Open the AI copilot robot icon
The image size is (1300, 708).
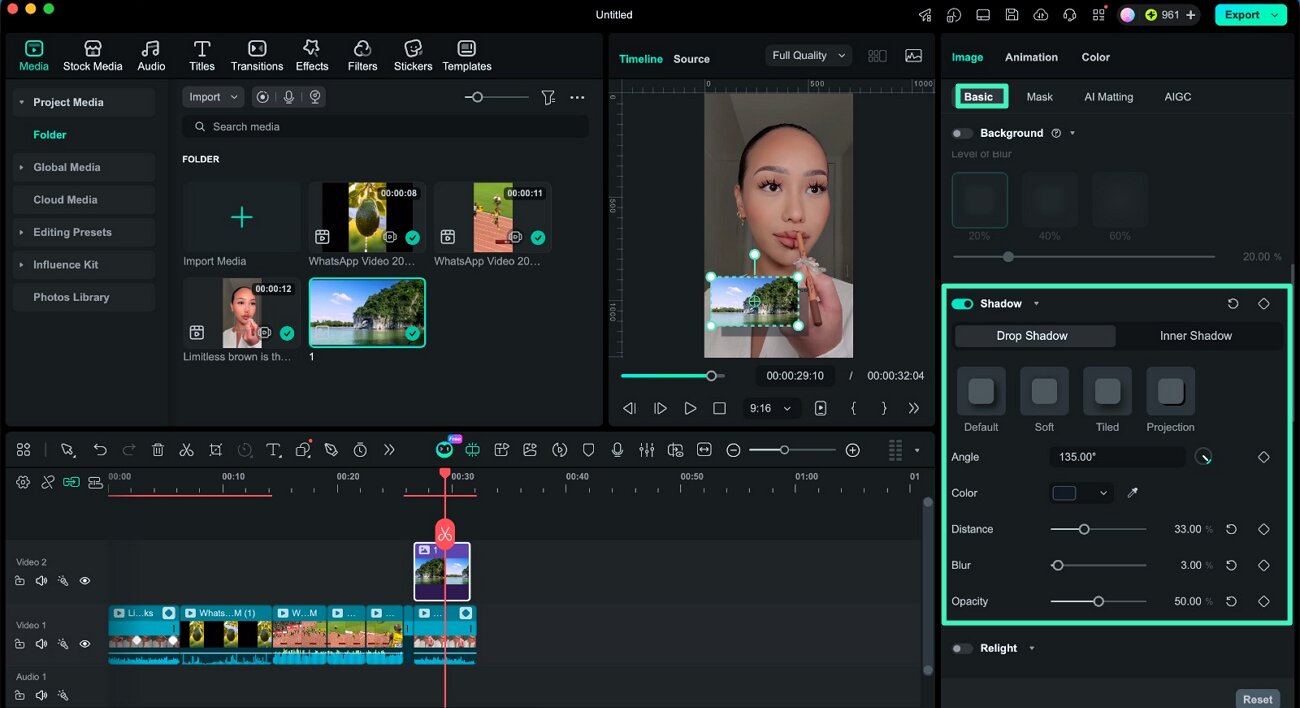click(x=444, y=450)
